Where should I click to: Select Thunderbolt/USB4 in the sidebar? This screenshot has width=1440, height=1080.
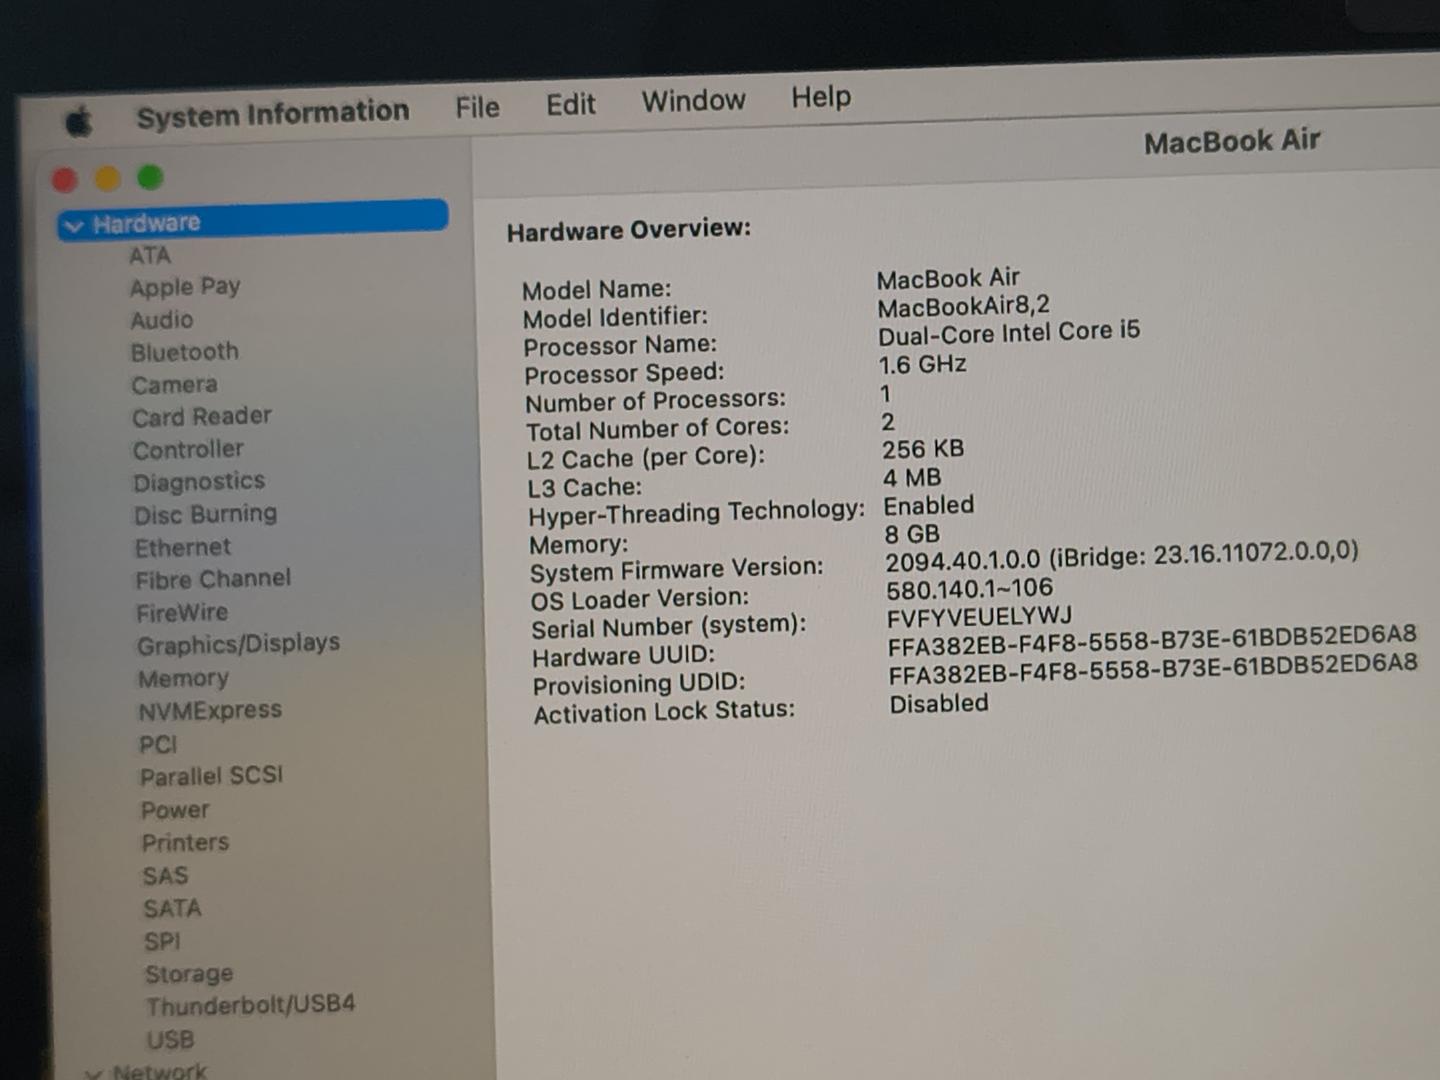coord(250,1004)
